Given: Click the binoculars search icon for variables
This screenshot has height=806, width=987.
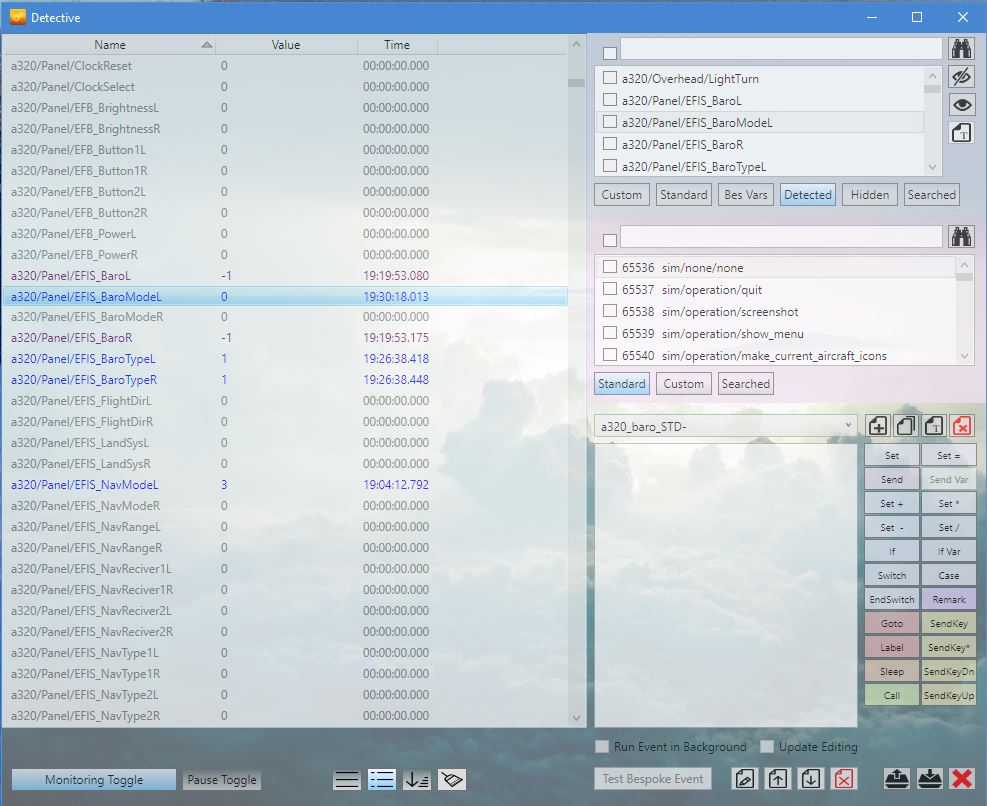Looking at the screenshot, I should coord(961,48).
